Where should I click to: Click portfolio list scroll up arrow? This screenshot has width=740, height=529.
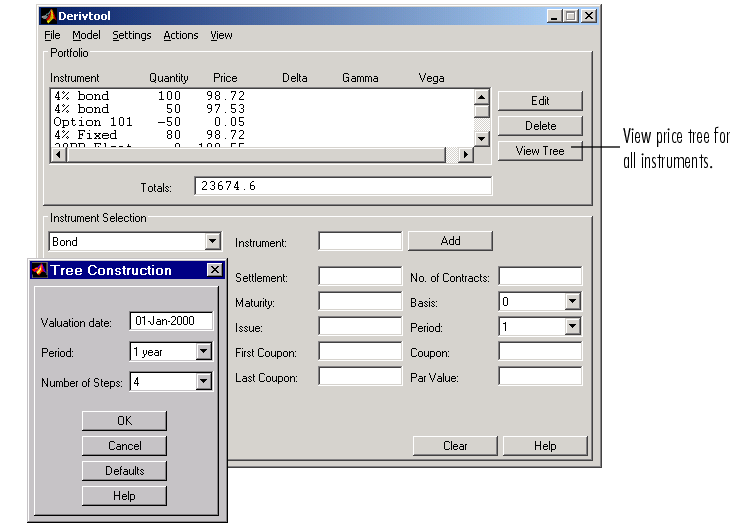point(481,97)
